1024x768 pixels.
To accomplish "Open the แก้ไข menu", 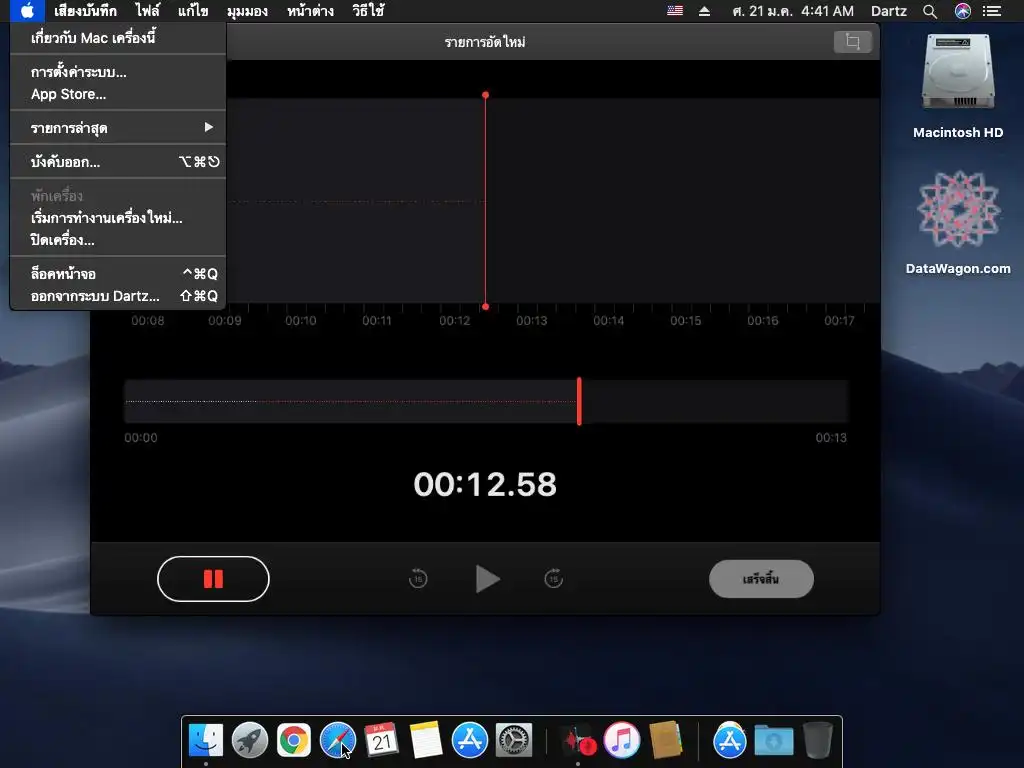I will tap(193, 11).
